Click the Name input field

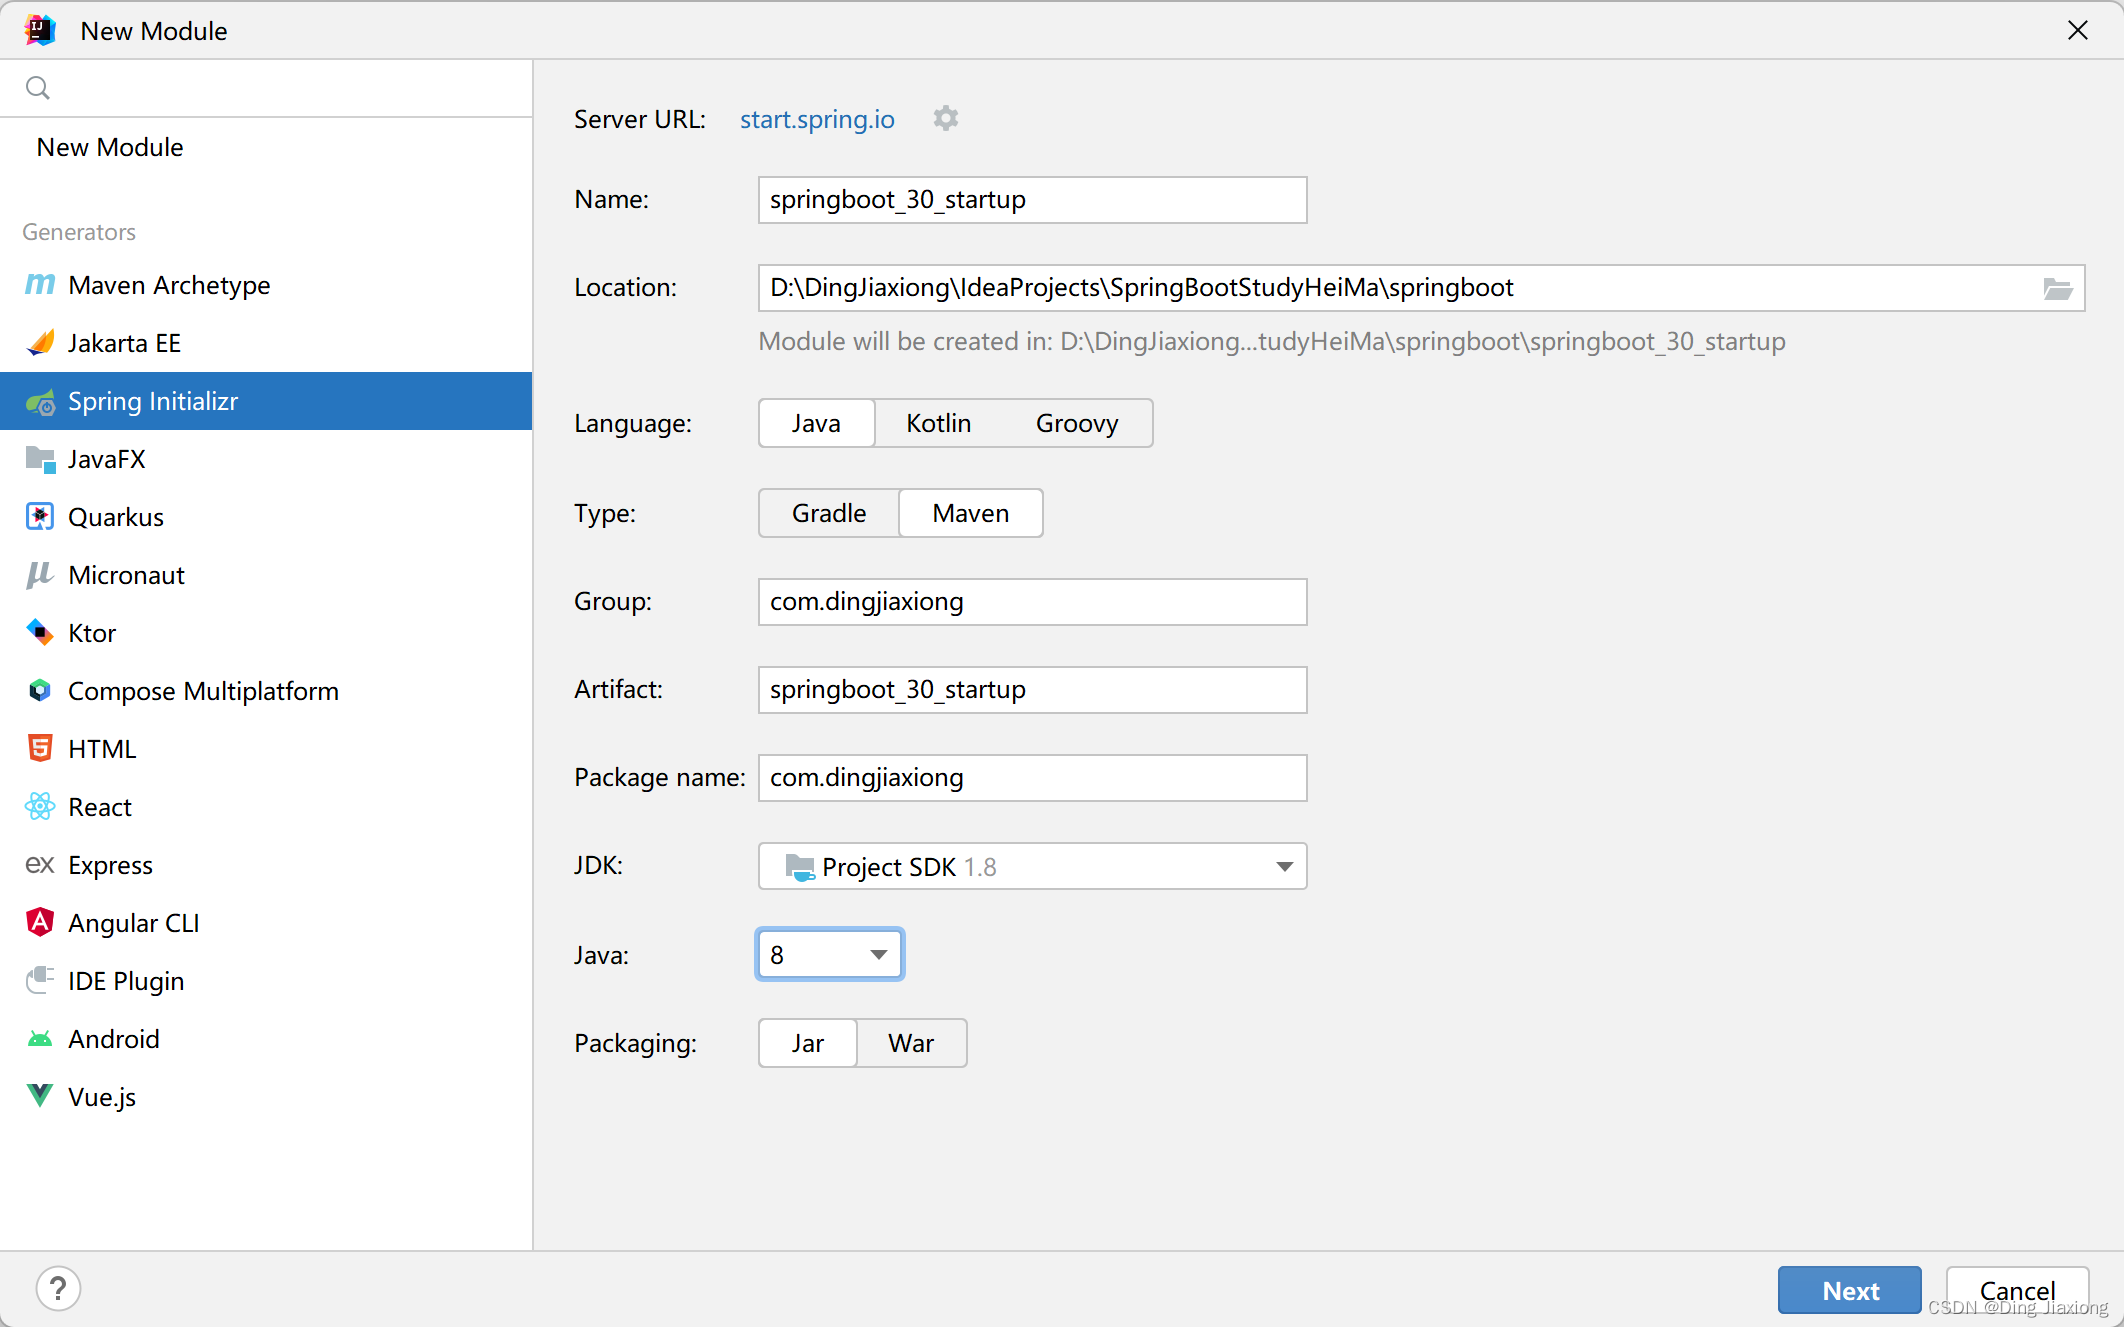tap(1033, 199)
